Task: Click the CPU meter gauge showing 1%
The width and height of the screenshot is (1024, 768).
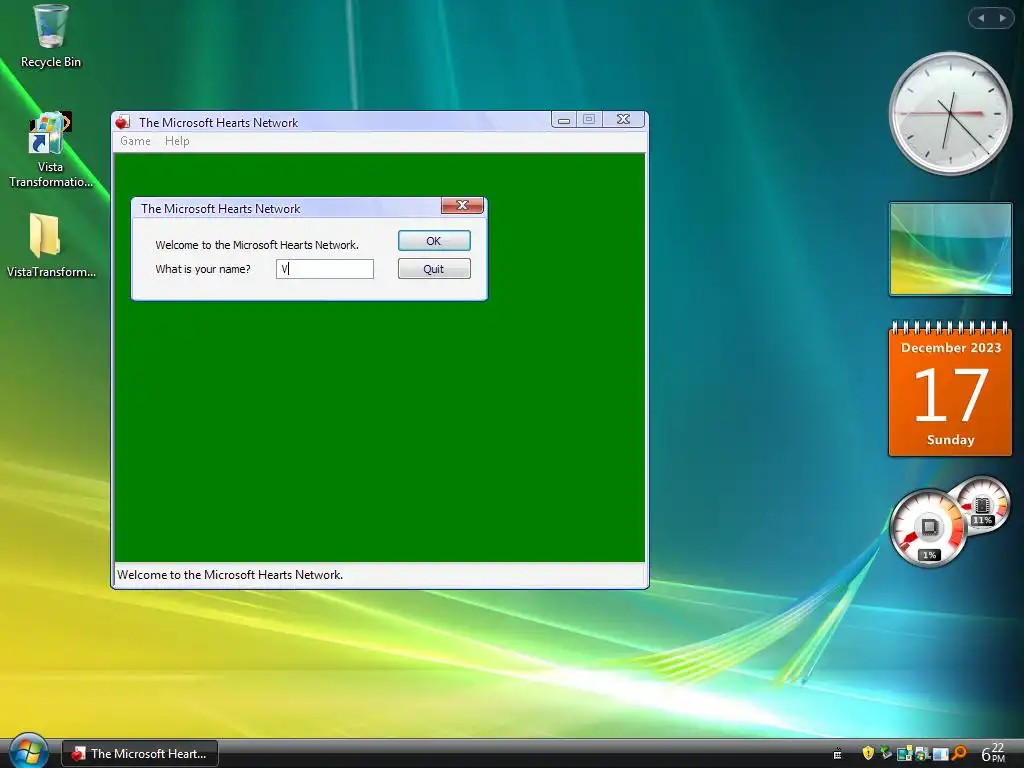Action: click(928, 528)
